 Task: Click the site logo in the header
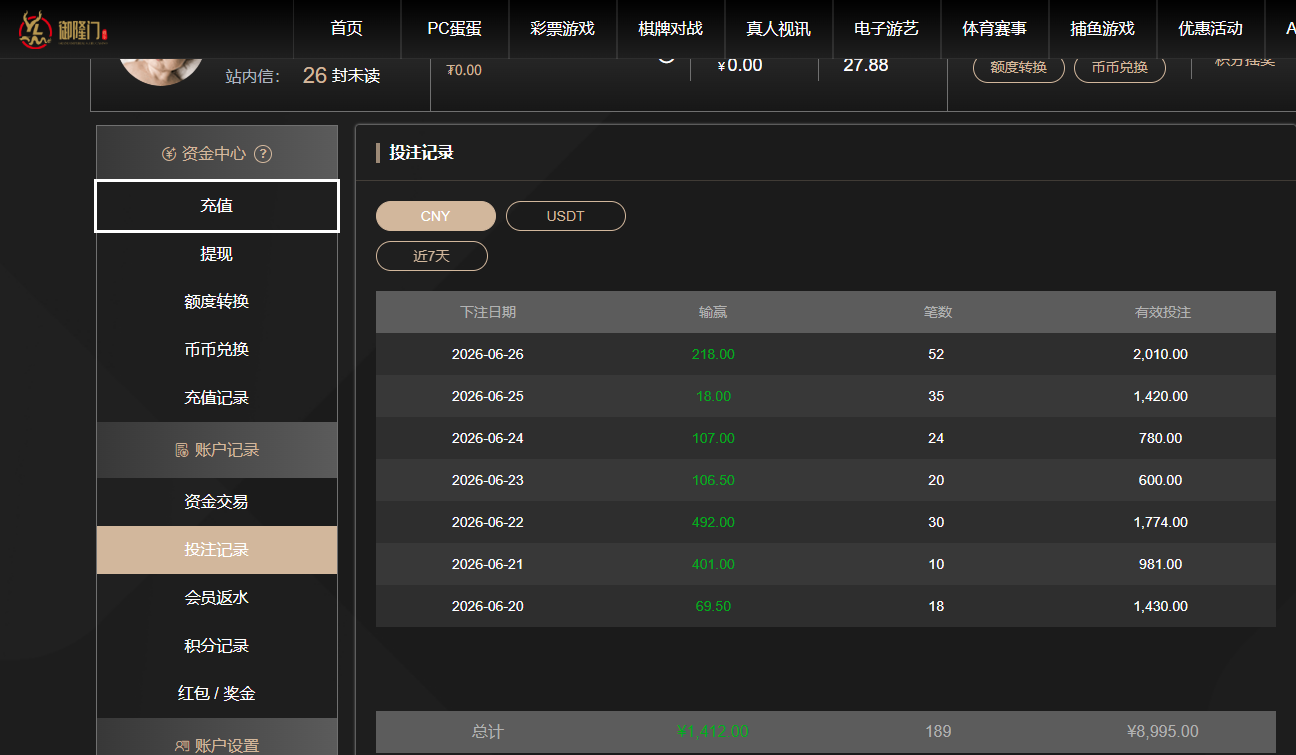(x=62, y=29)
